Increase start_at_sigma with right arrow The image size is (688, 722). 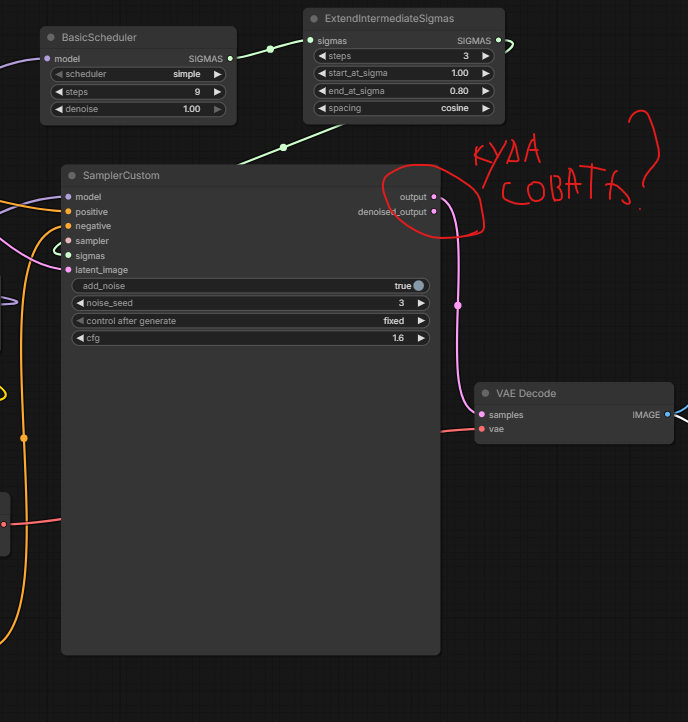click(x=485, y=73)
